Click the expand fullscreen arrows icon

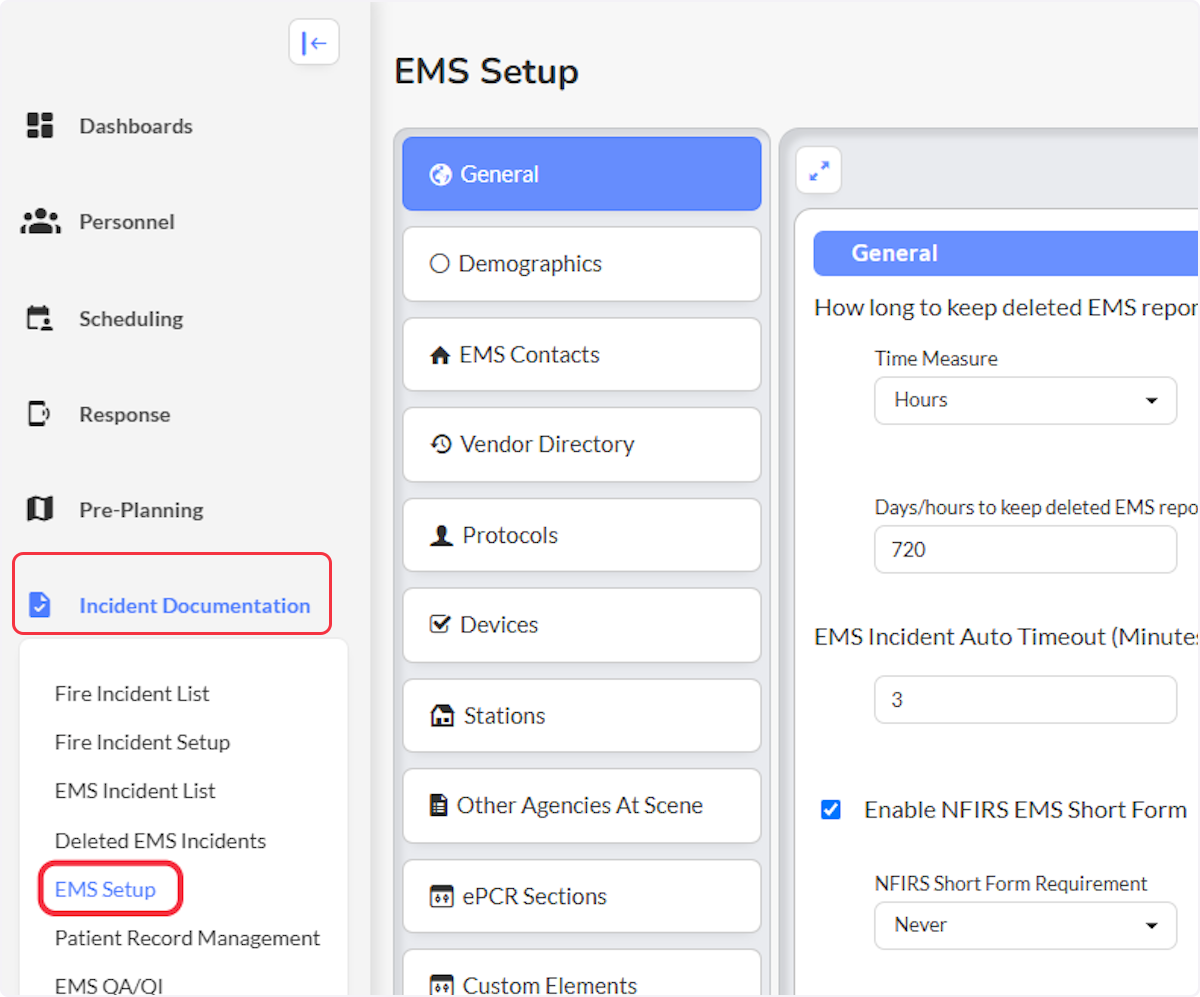tap(819, 171)
